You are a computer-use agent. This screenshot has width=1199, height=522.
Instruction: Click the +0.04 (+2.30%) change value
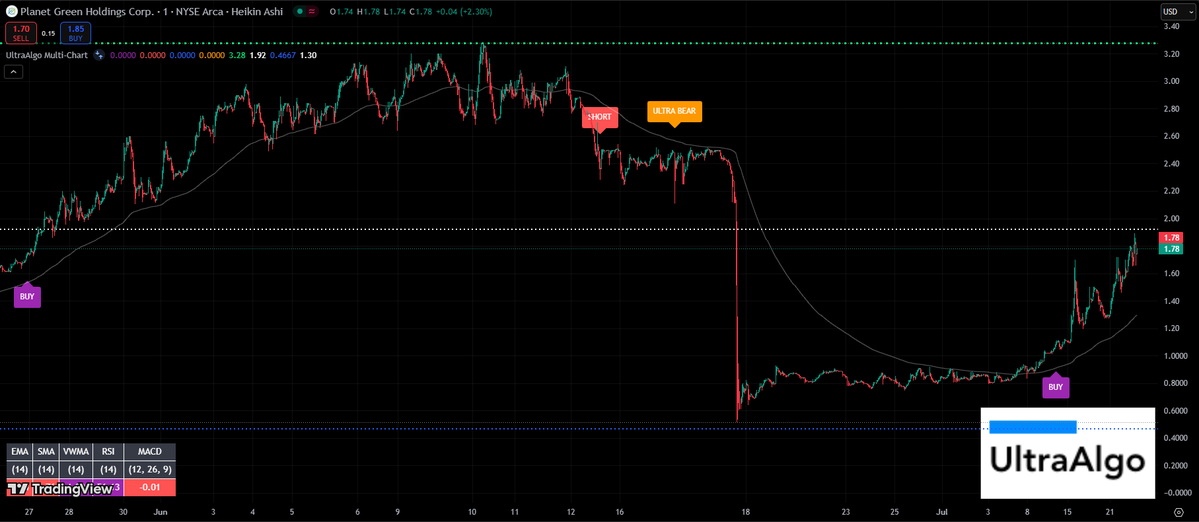coord(465,12)
